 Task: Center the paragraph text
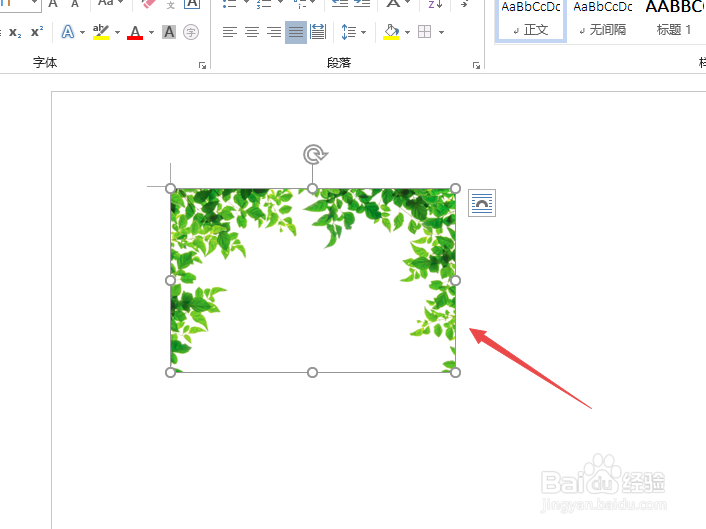(x=252, y=32)
